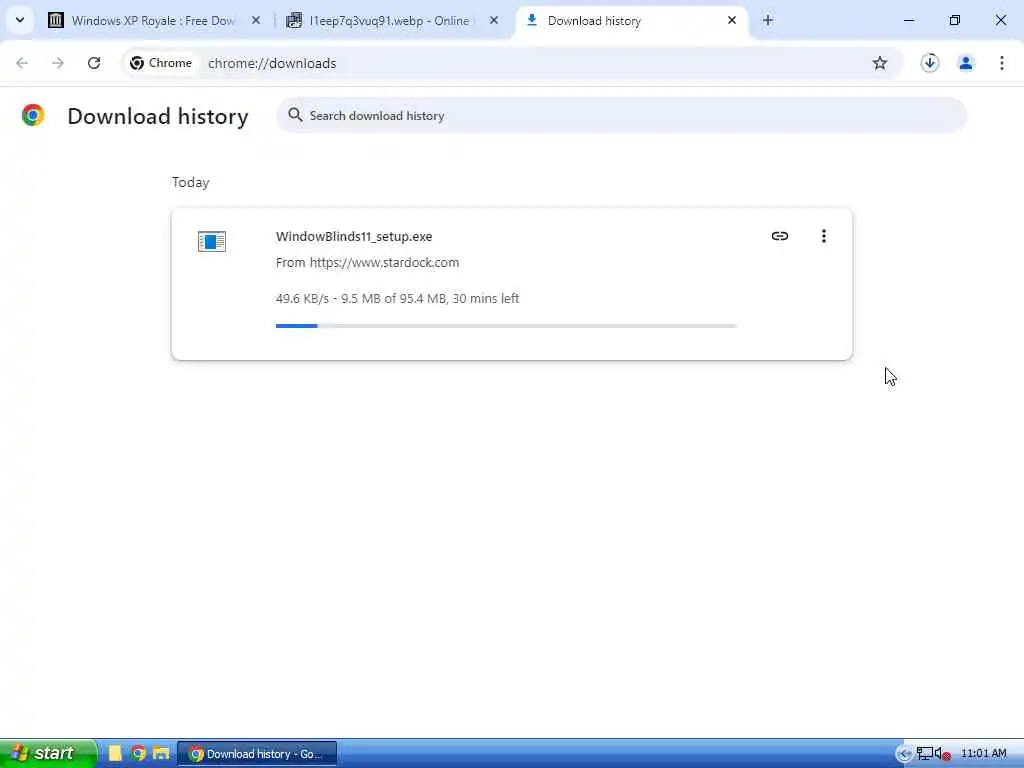
Task: Open the yellow notes quick launch icon
Action: click(115, 754)
